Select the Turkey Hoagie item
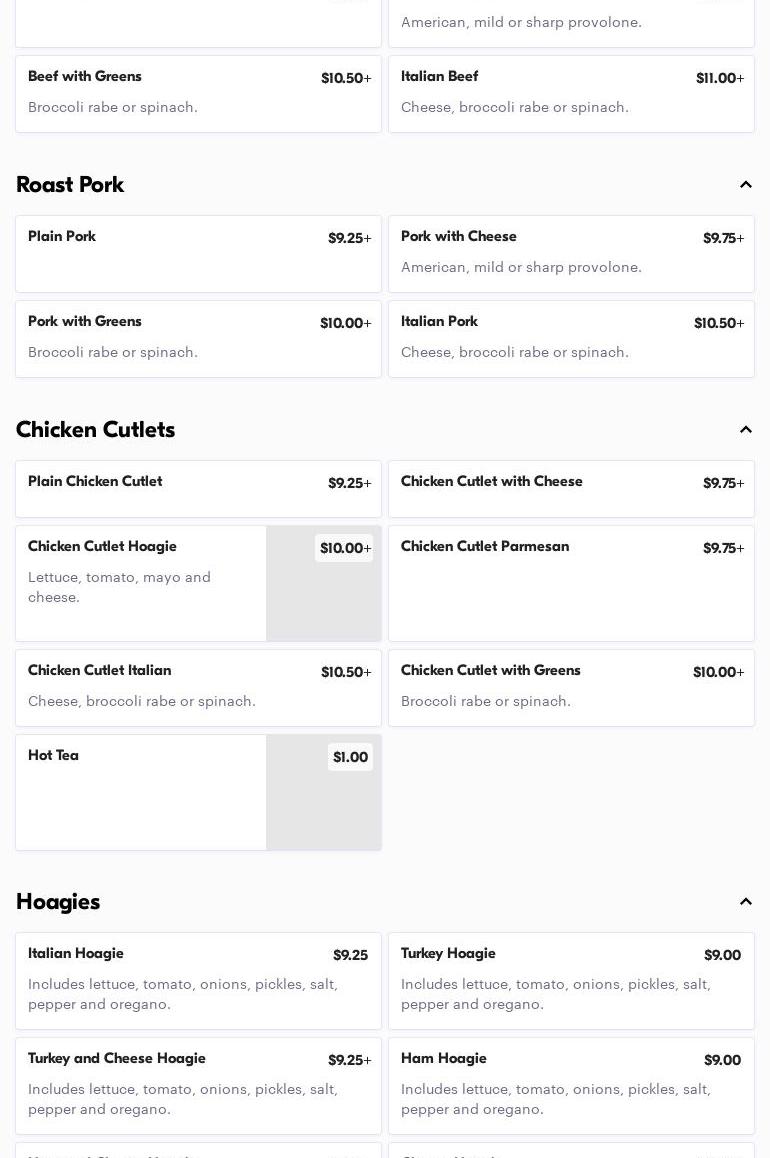 [x=571, y=981]
